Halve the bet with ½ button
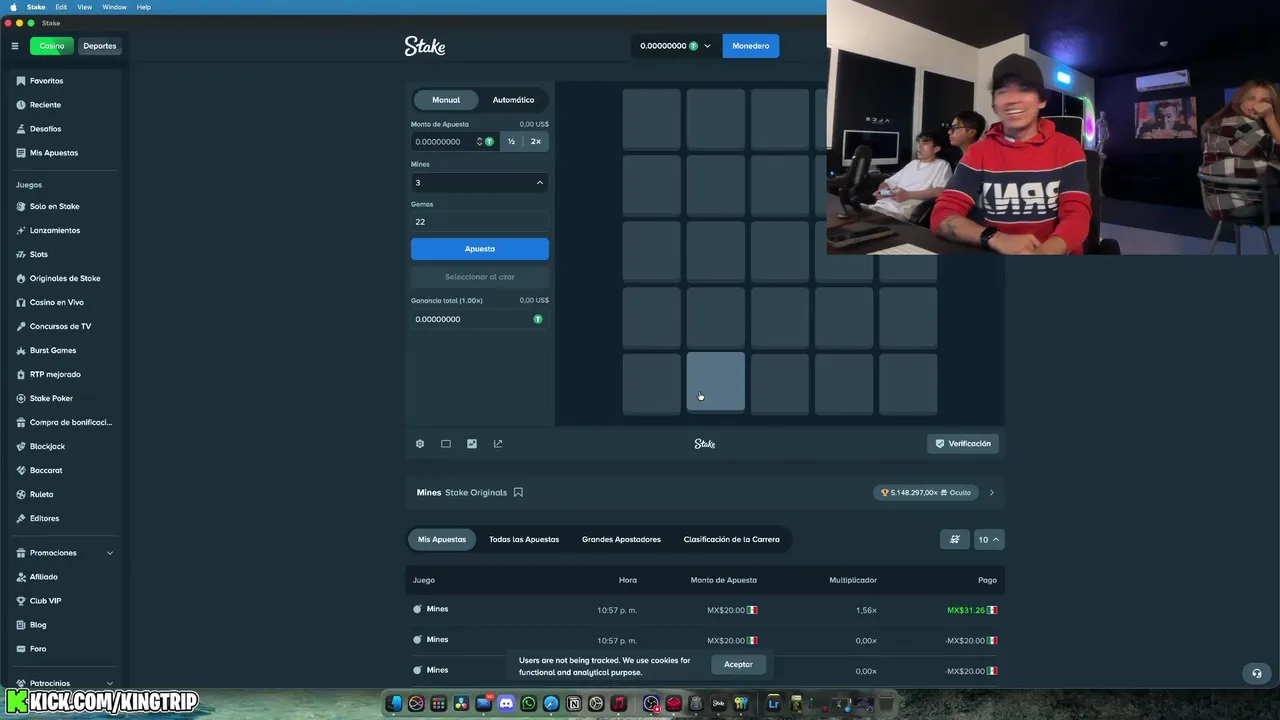The height and width of the screenshot is (720, 1280). coord(511,142)
